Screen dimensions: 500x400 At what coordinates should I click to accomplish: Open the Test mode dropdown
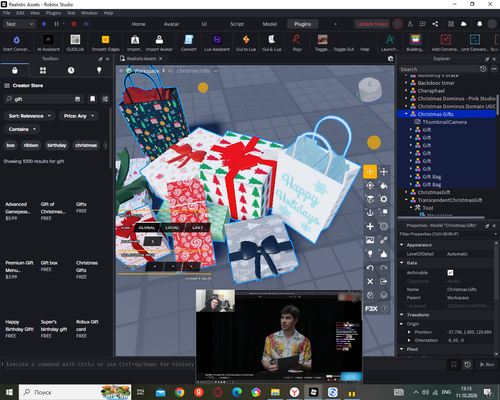click(19, 24)
